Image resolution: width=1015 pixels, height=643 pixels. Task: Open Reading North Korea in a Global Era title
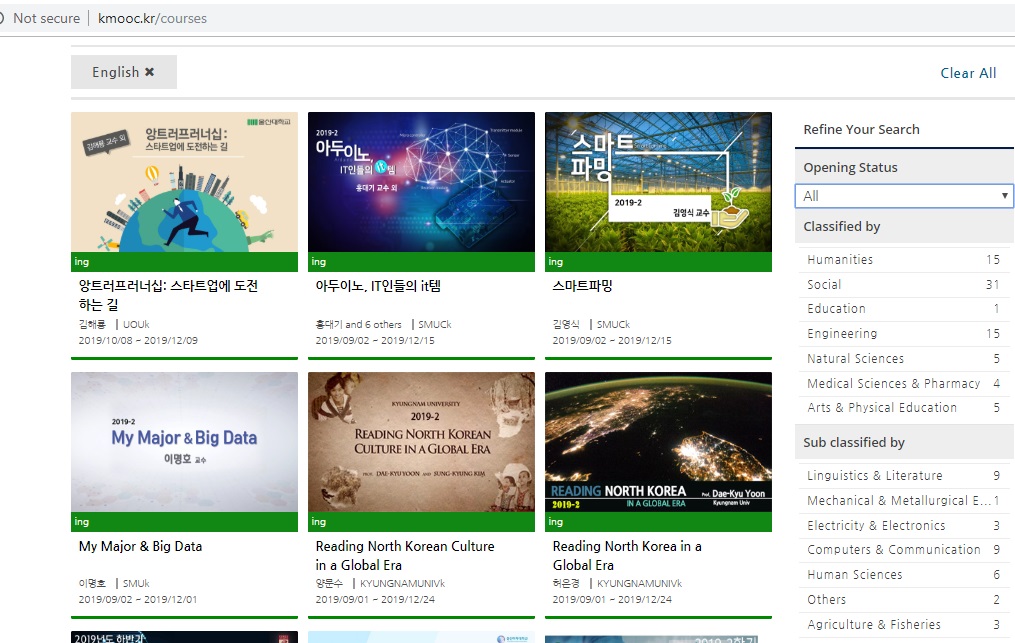click(x=627, y=556)
